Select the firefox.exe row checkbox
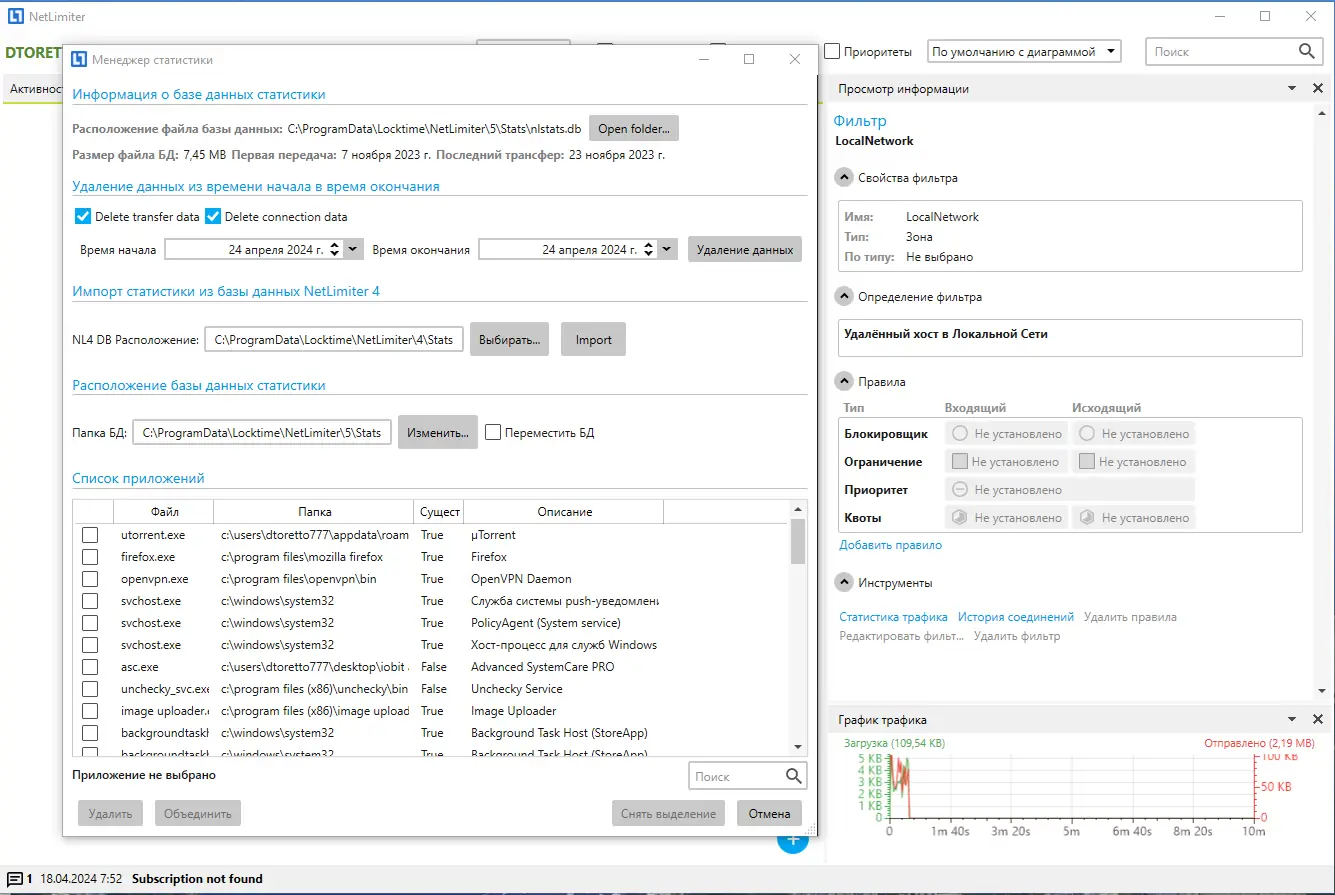1335x895 pixels. click(90, 557)
